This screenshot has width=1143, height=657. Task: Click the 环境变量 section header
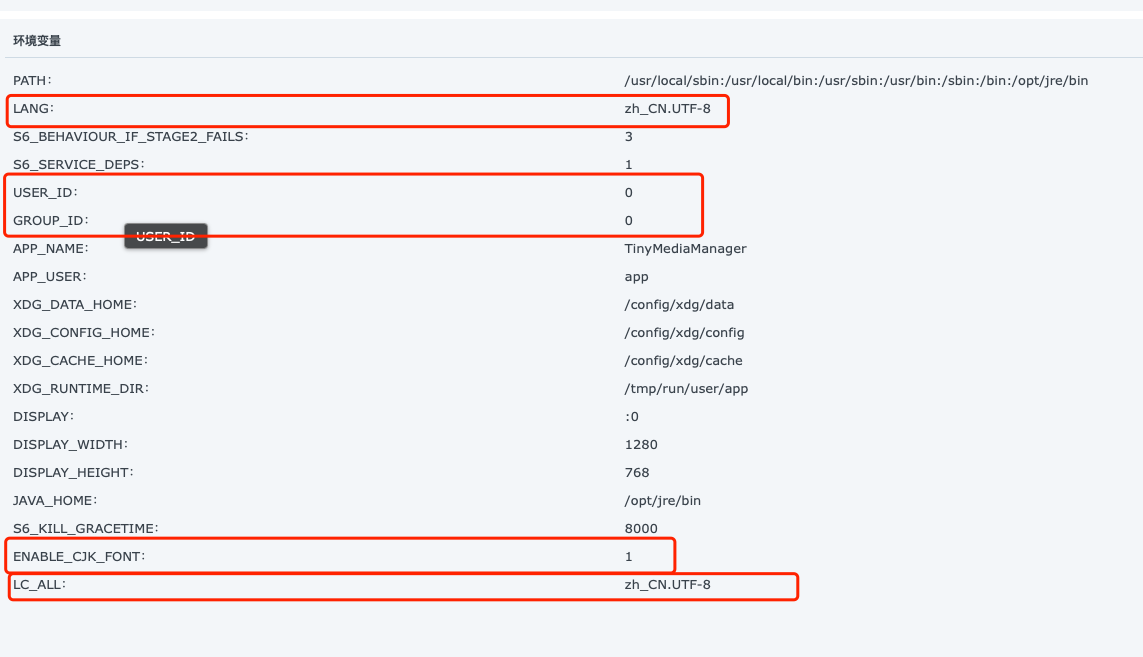(x=37, y=41)
